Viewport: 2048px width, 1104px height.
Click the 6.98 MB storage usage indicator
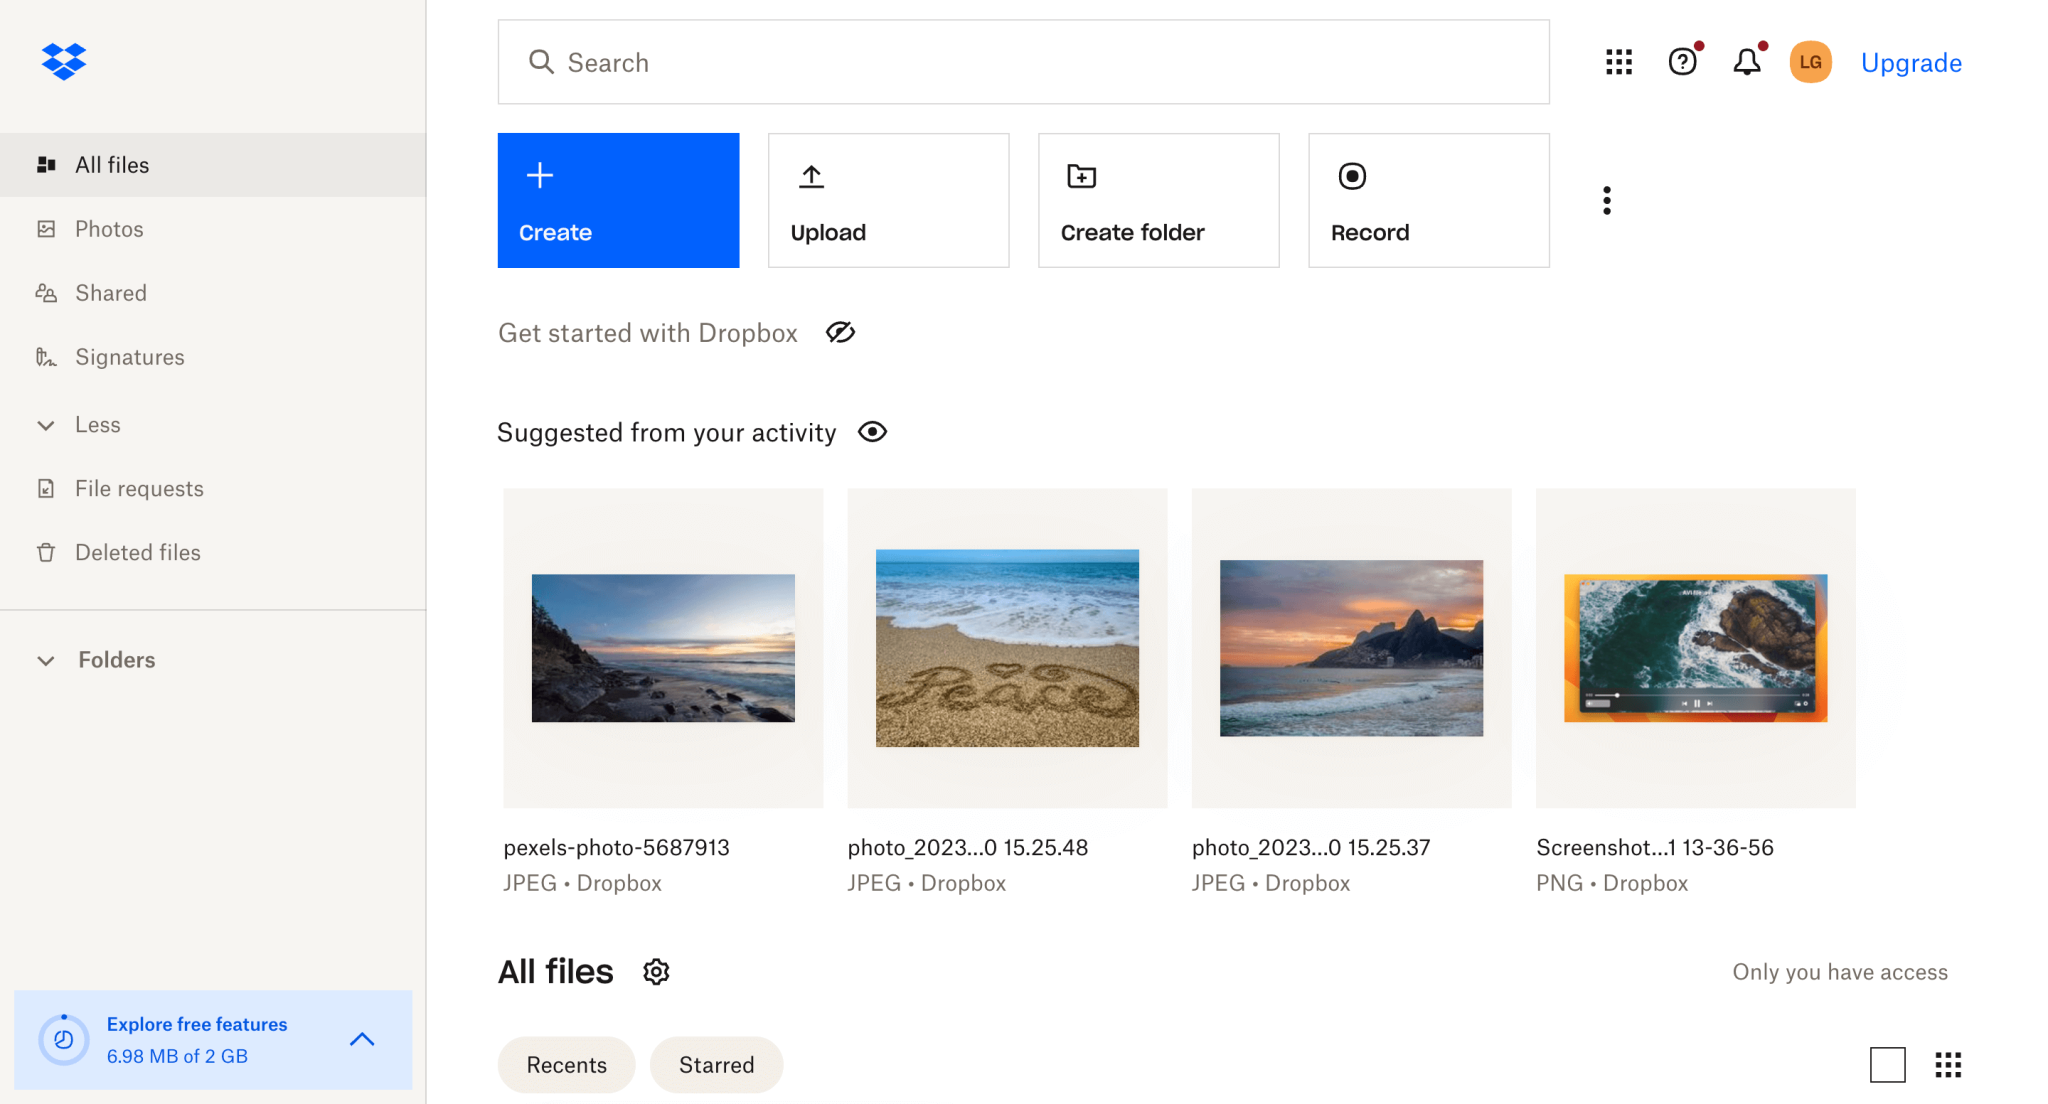pyautogui.click(x=177, y=1055)
